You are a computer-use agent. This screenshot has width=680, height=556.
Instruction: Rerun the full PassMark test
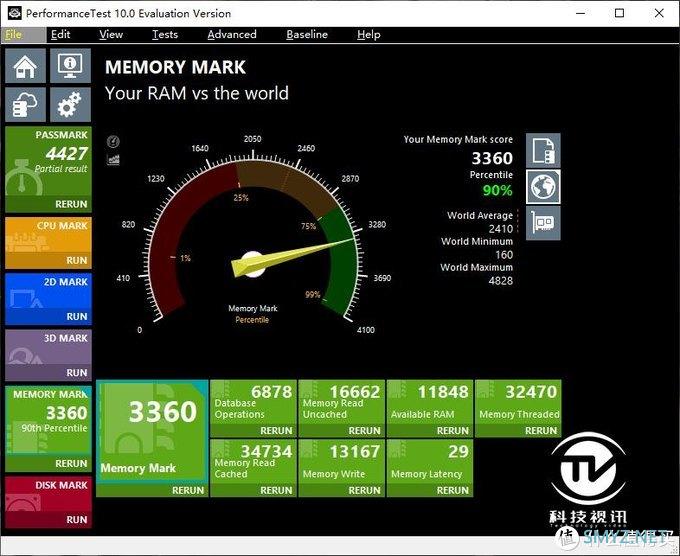click(71, 204)
